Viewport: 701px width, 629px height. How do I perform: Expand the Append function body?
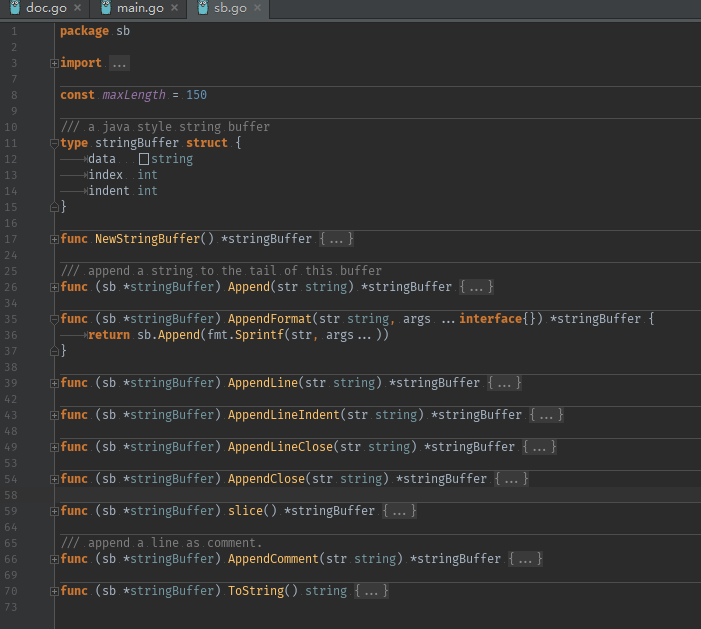tap(54, 287)
